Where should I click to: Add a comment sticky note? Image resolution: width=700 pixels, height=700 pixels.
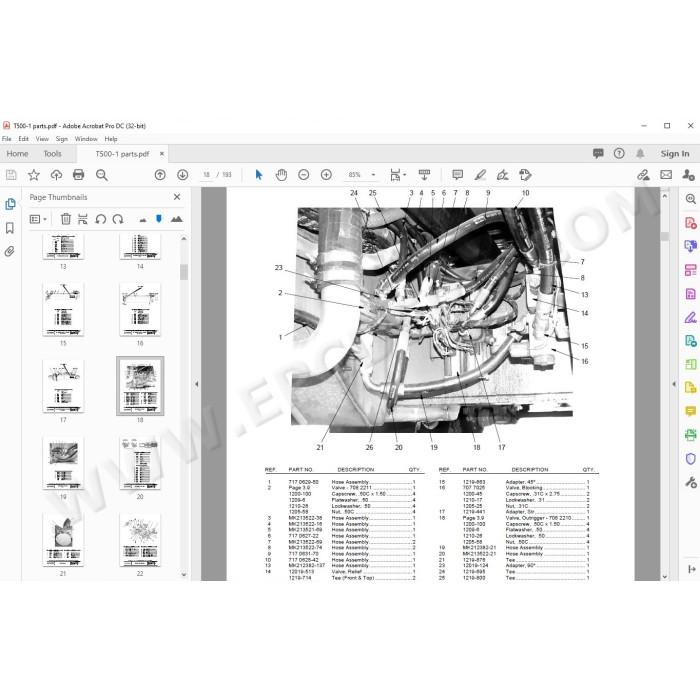pos(458,175)
